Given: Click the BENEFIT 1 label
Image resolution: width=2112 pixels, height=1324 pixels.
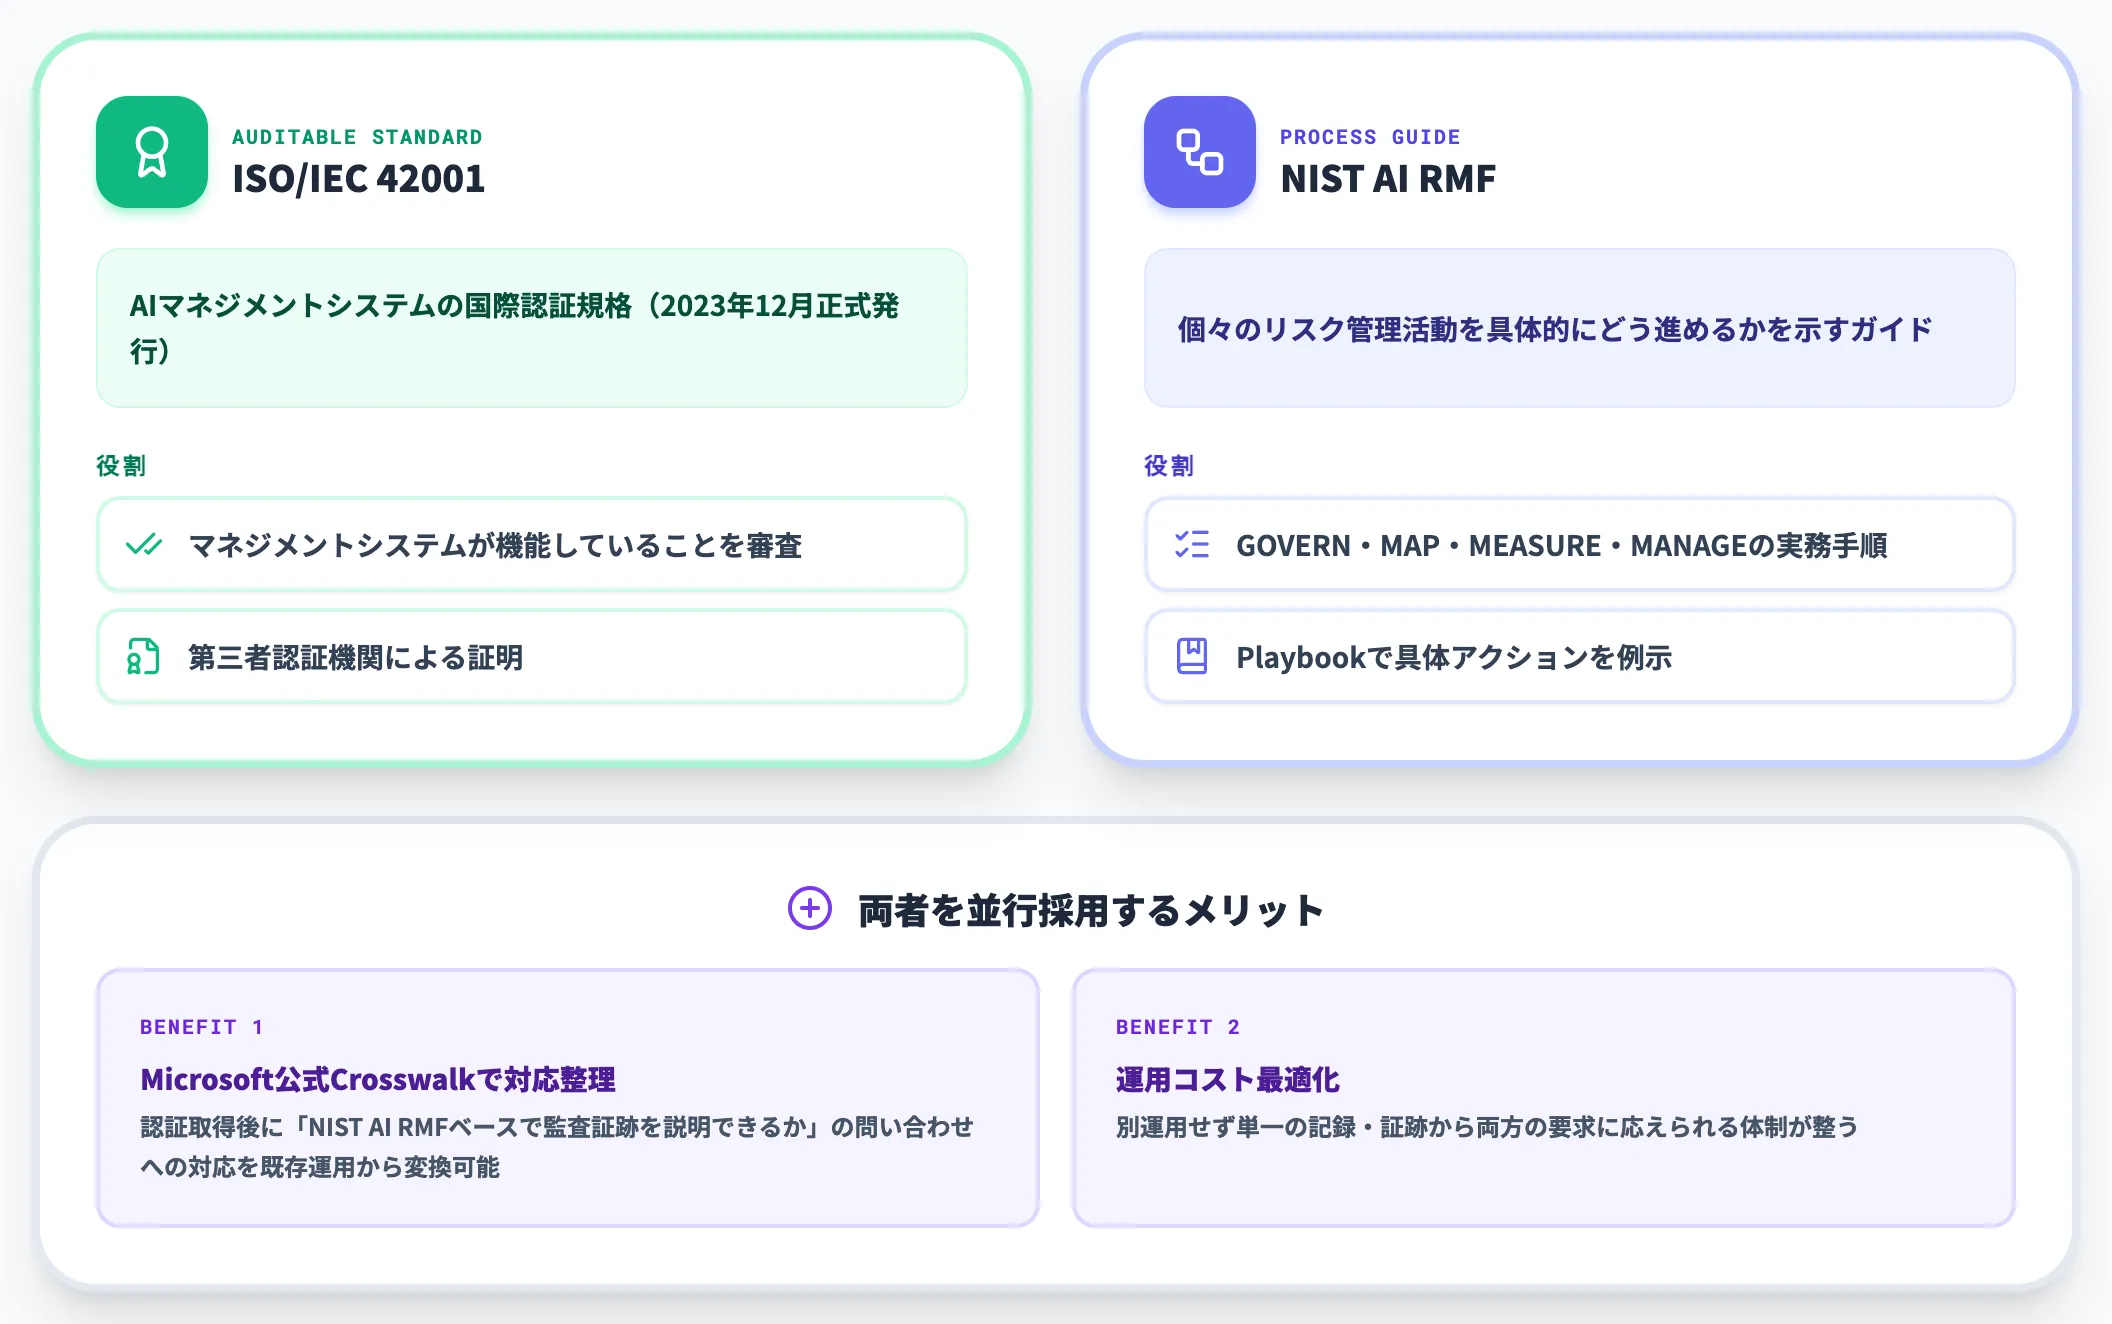Looking at the screenshot, I should [x=201, y=1027].
